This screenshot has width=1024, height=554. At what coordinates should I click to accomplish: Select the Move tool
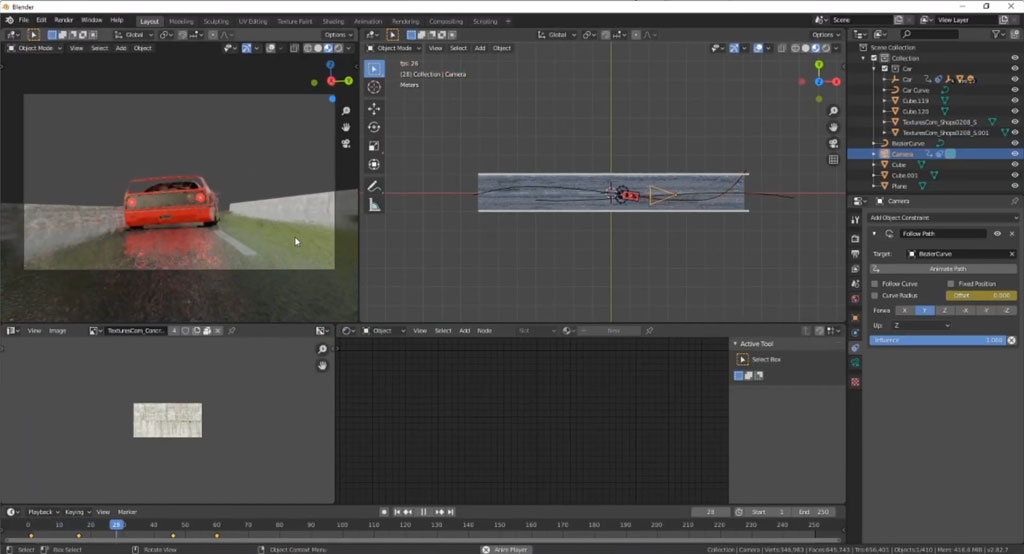(x=374, y=108)
